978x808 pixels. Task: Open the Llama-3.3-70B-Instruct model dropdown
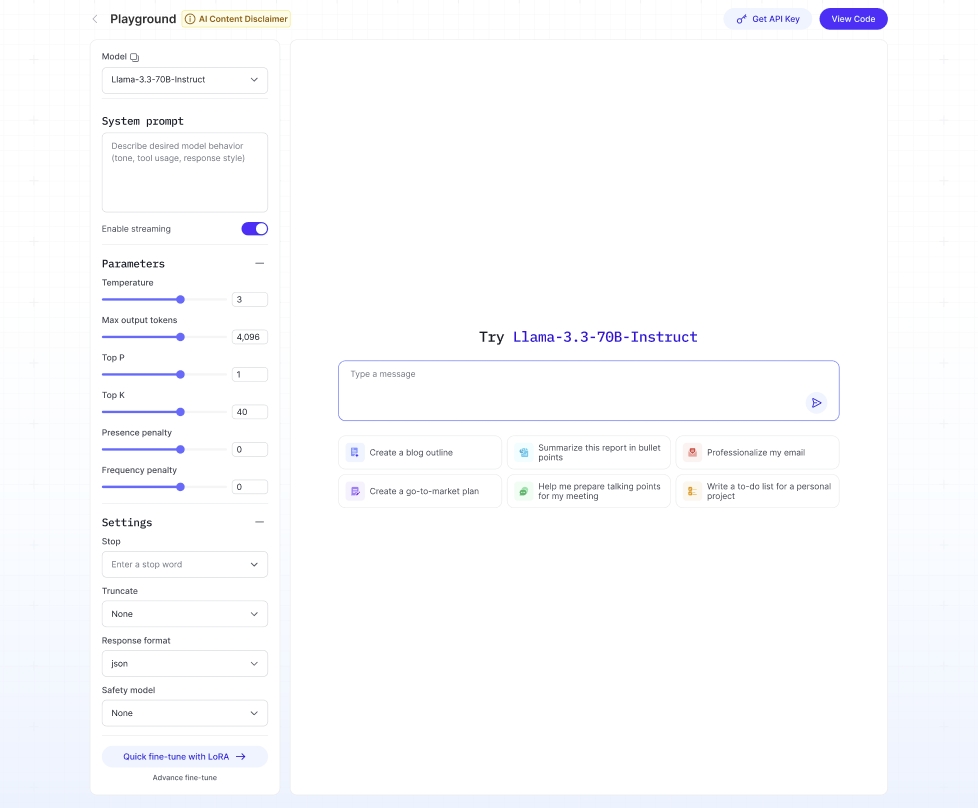185,80
